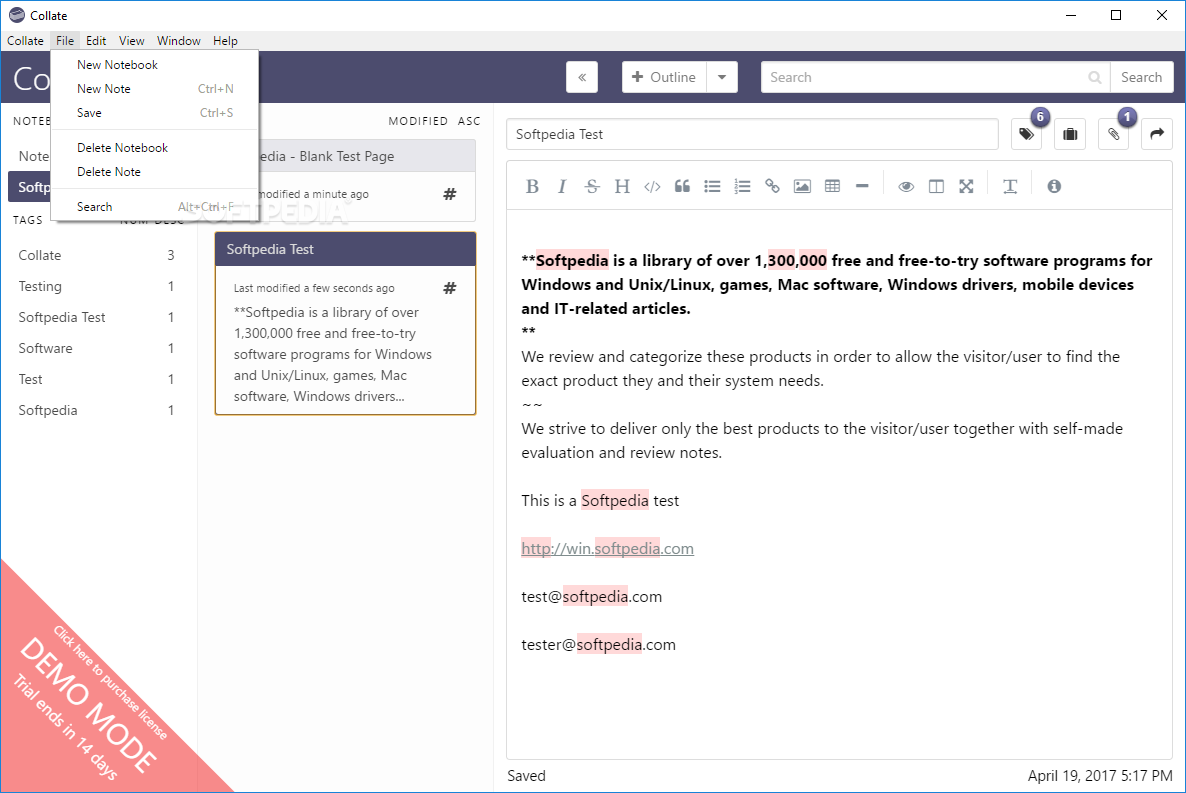Insert table icon in toolbar
Image resolution: width=1186 pixels, height=793 pixels.
coord(832,186)
